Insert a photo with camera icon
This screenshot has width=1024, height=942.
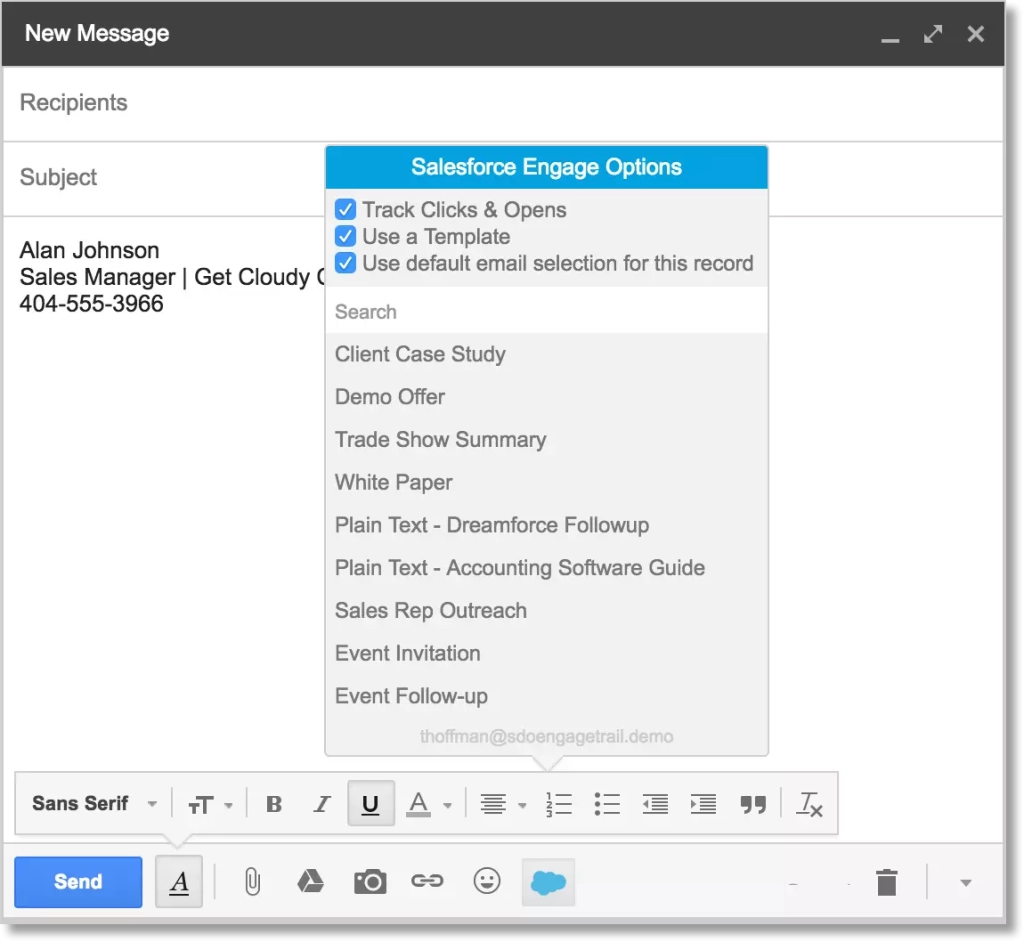[370, 882]
